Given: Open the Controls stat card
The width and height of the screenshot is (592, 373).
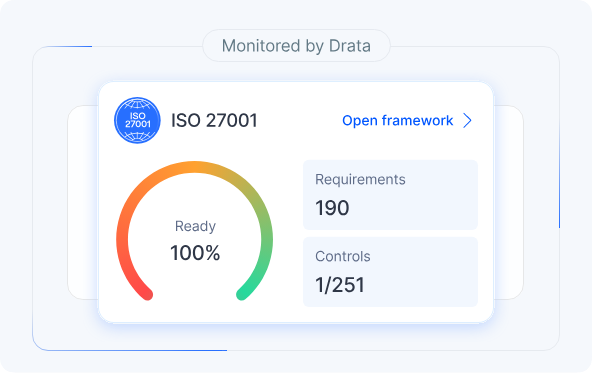Looking at the screenshot, I should coord(390,272).
